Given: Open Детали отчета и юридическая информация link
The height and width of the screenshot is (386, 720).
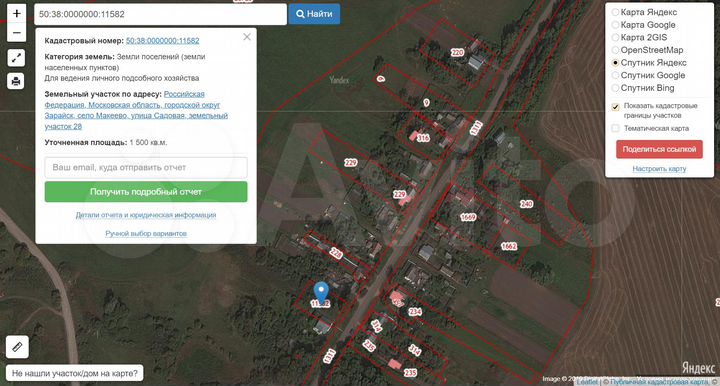Looking at the screenshot, I should (146, 215).
